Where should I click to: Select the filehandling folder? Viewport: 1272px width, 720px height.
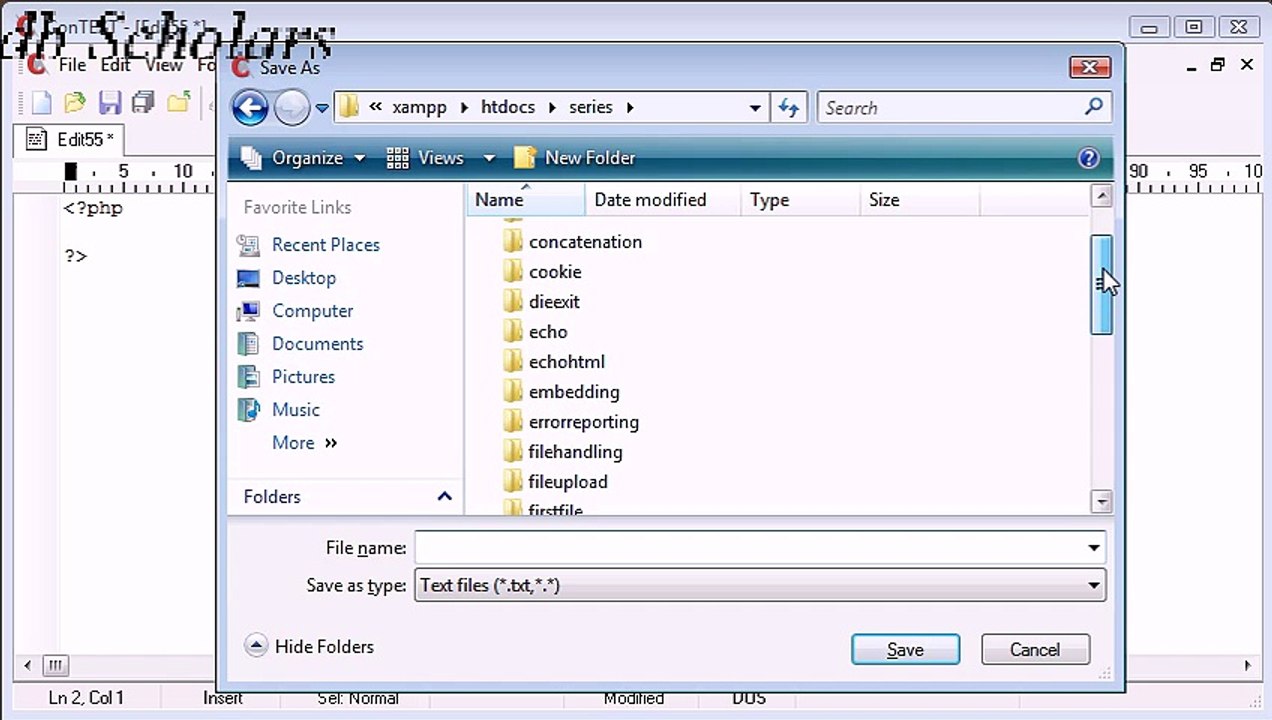(563, 452)
